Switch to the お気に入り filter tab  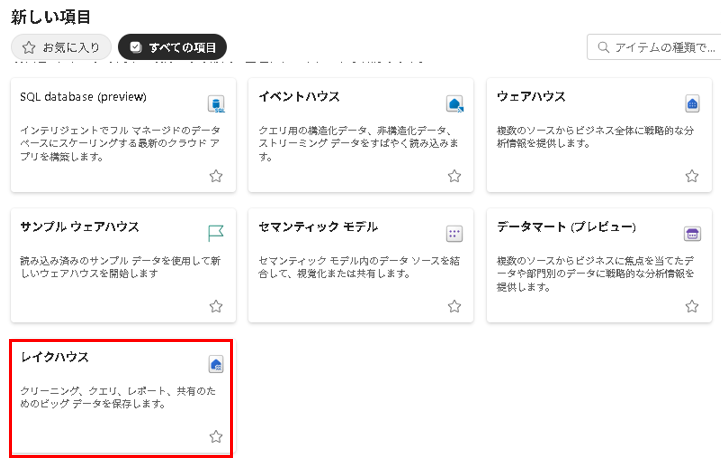(x=61, y=47)
